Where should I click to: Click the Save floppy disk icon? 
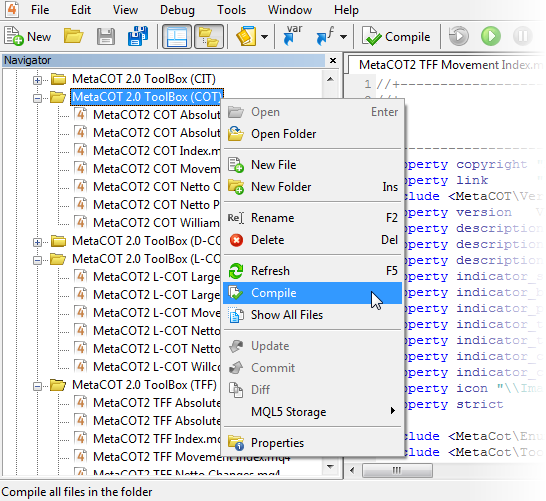[106, 36]
